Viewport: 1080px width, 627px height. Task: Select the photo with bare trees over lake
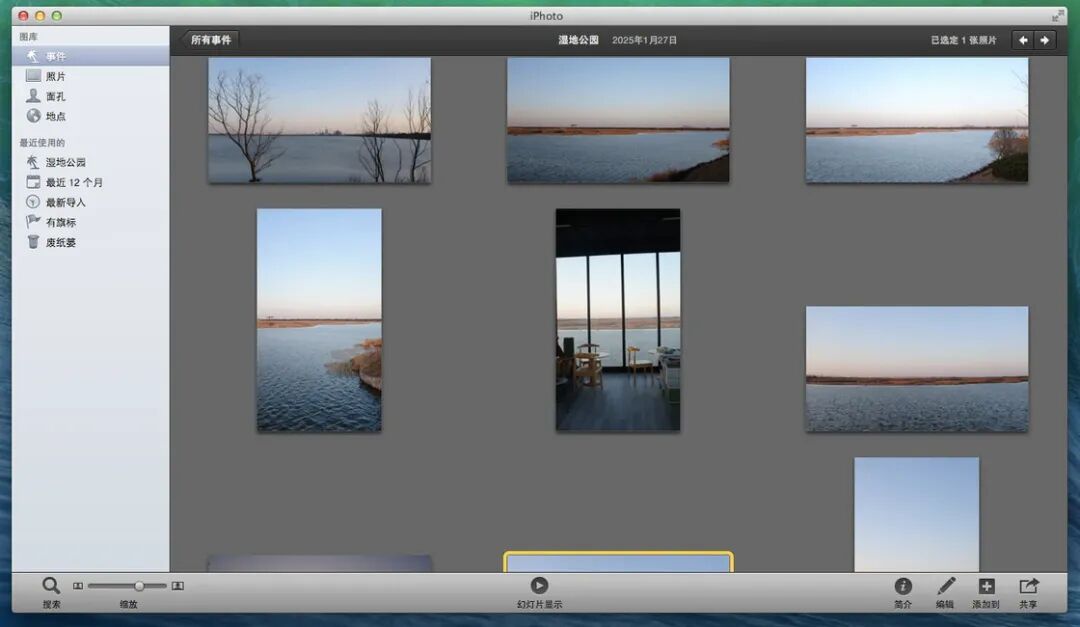[x=320, y=120]
